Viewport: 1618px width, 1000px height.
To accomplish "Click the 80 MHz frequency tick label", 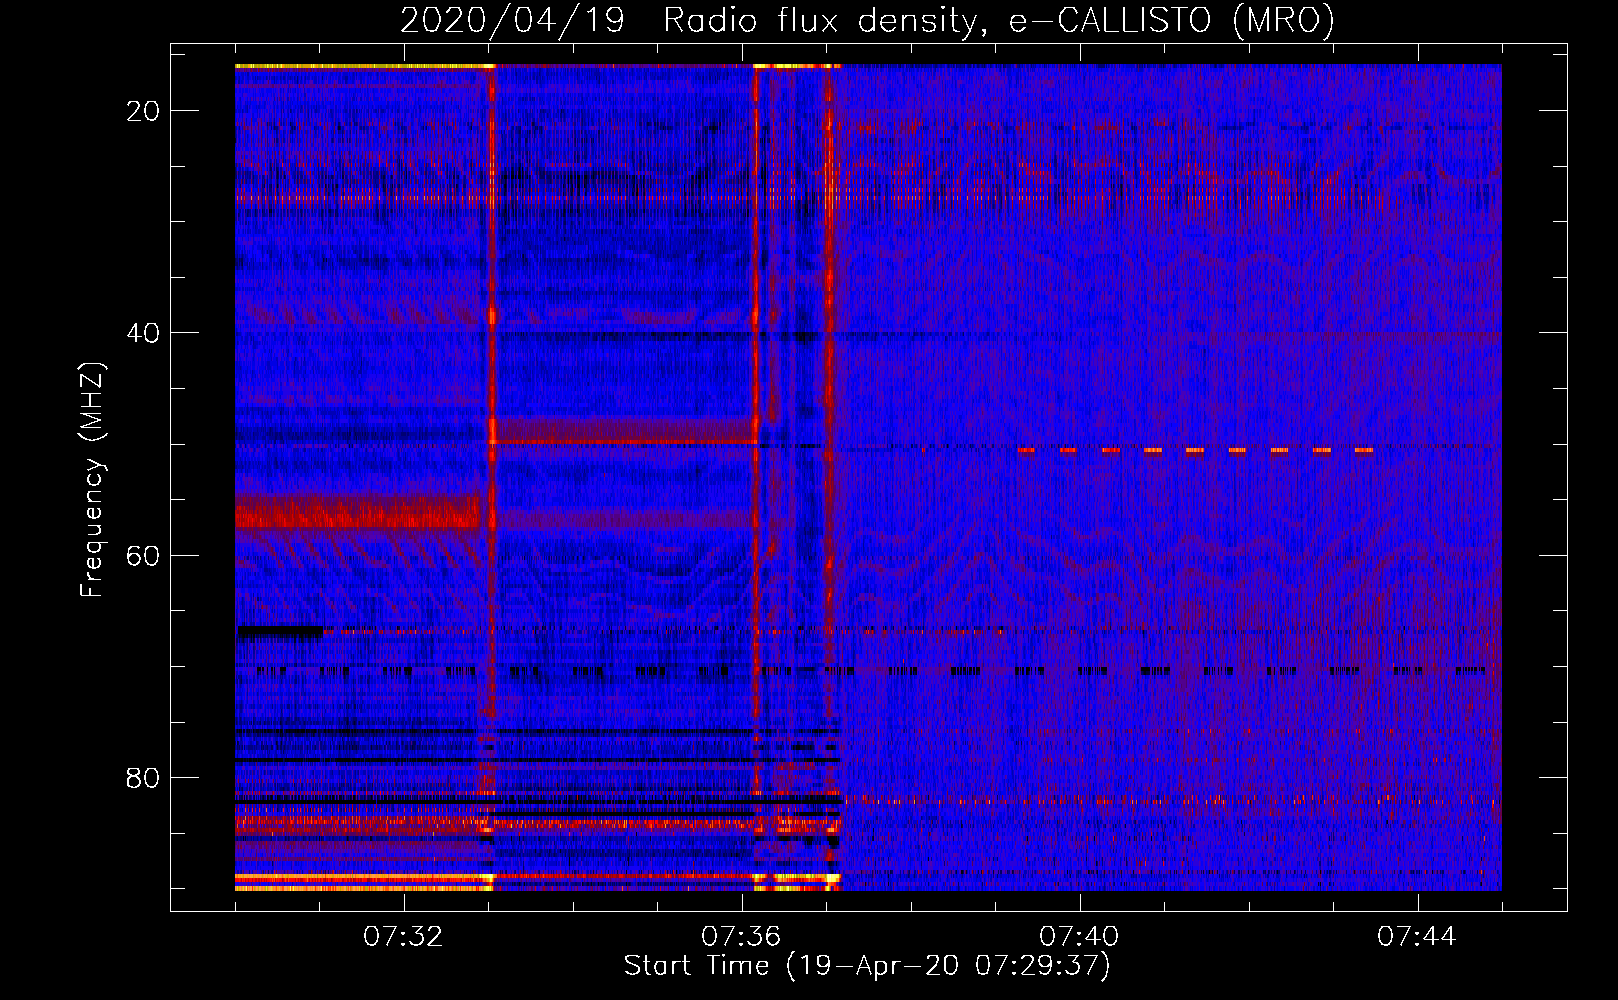I will (143, 778).
